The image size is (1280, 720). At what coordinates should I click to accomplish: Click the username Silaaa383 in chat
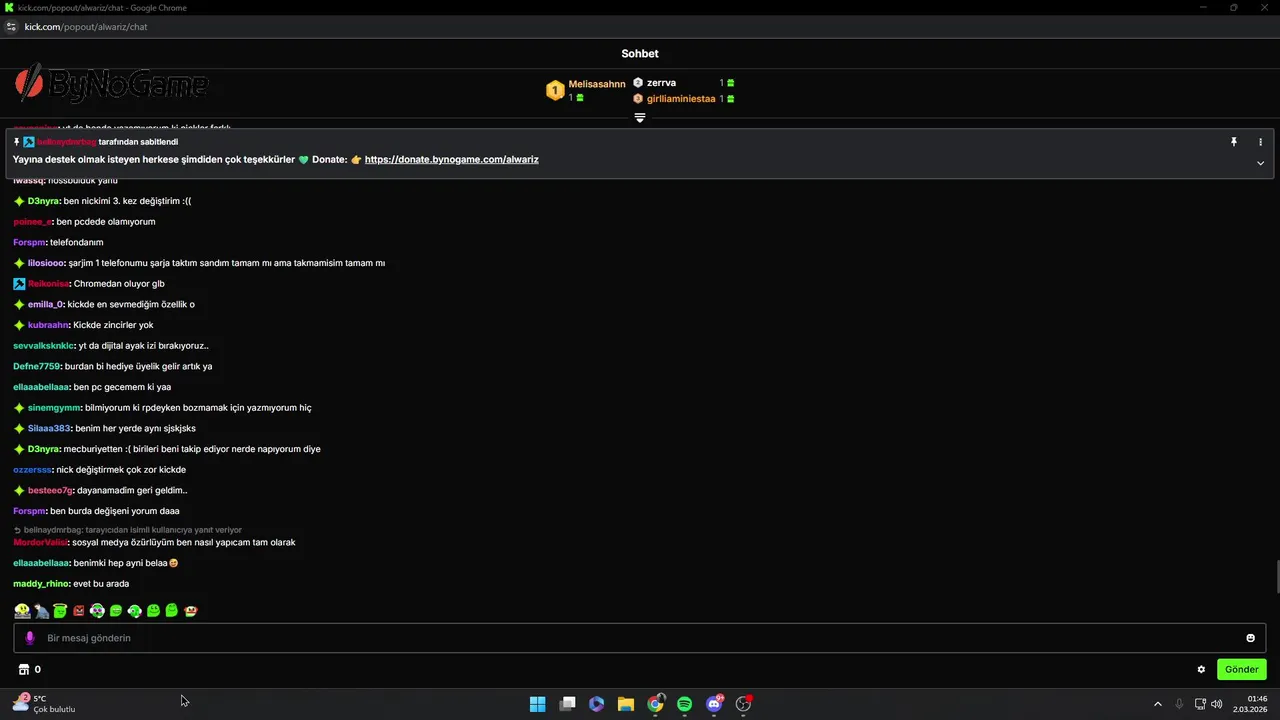(49, 428)
